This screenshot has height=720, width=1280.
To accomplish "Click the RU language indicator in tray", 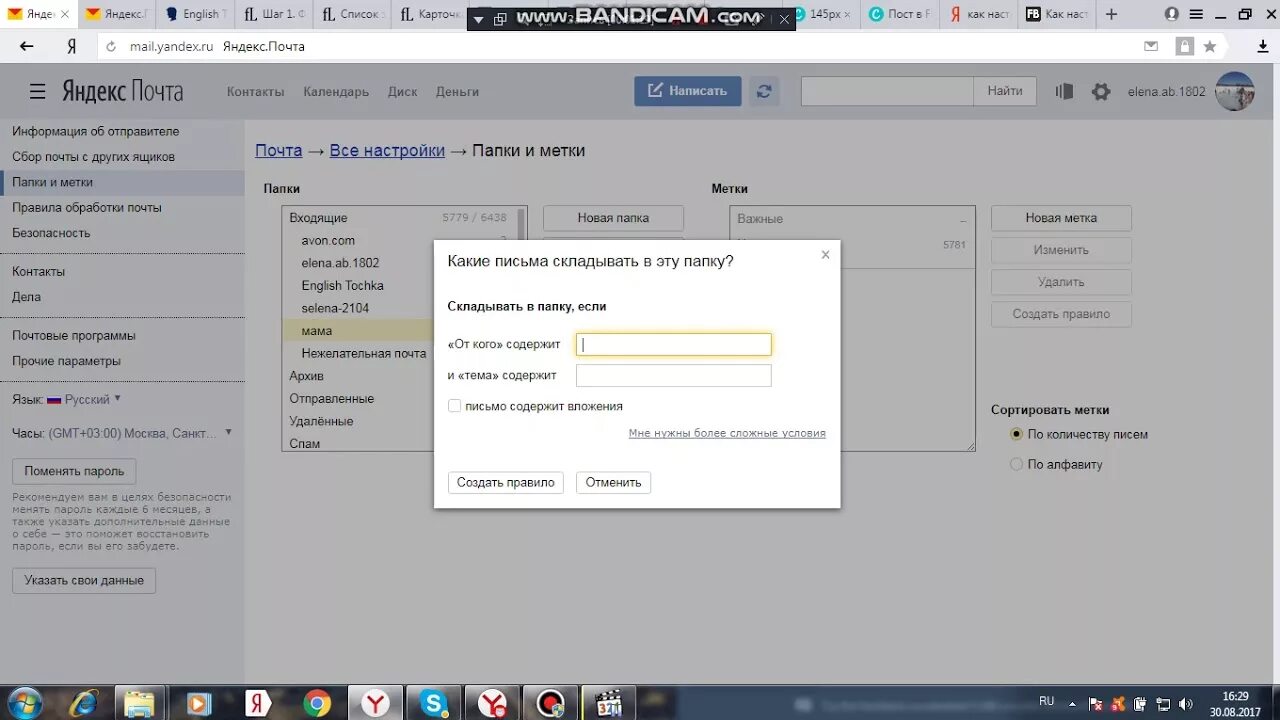I will coord(1047,701).
